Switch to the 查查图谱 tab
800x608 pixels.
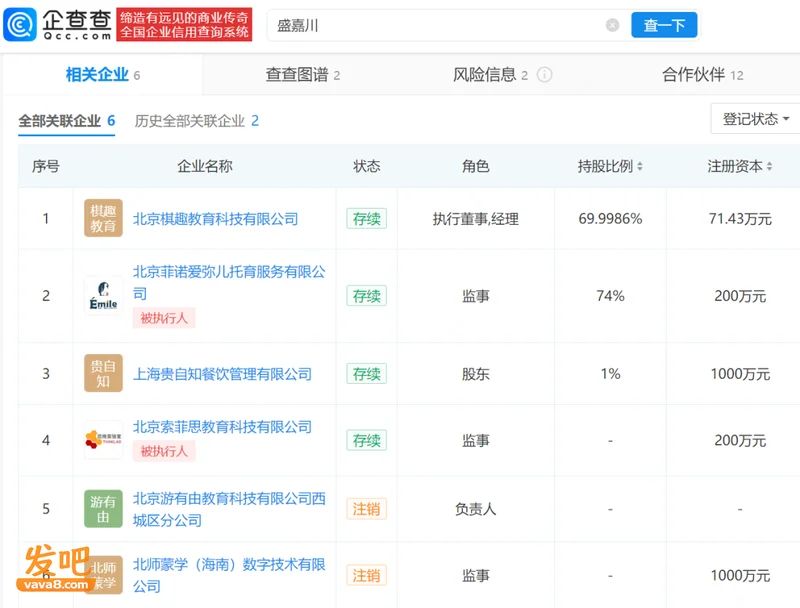tap(303, 75)
